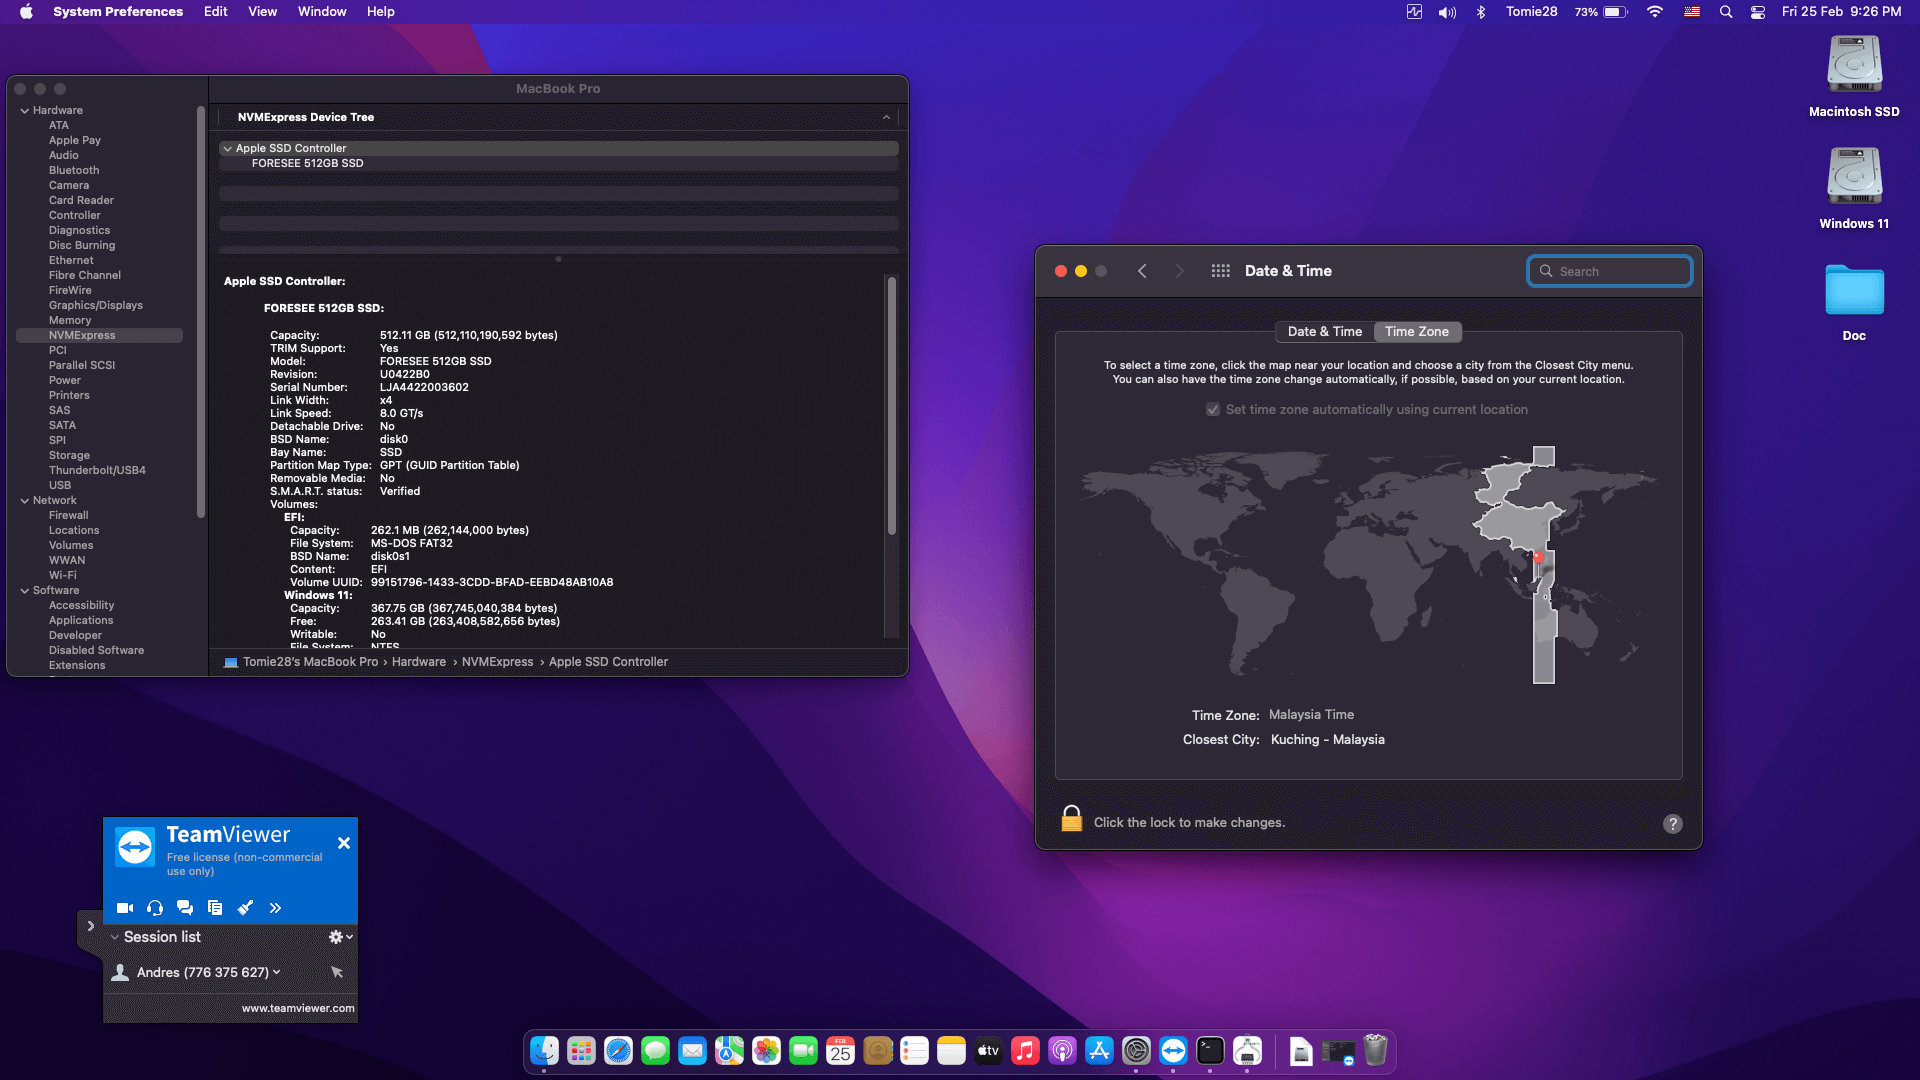Launch Music from the Dock

[1025, 1051]
